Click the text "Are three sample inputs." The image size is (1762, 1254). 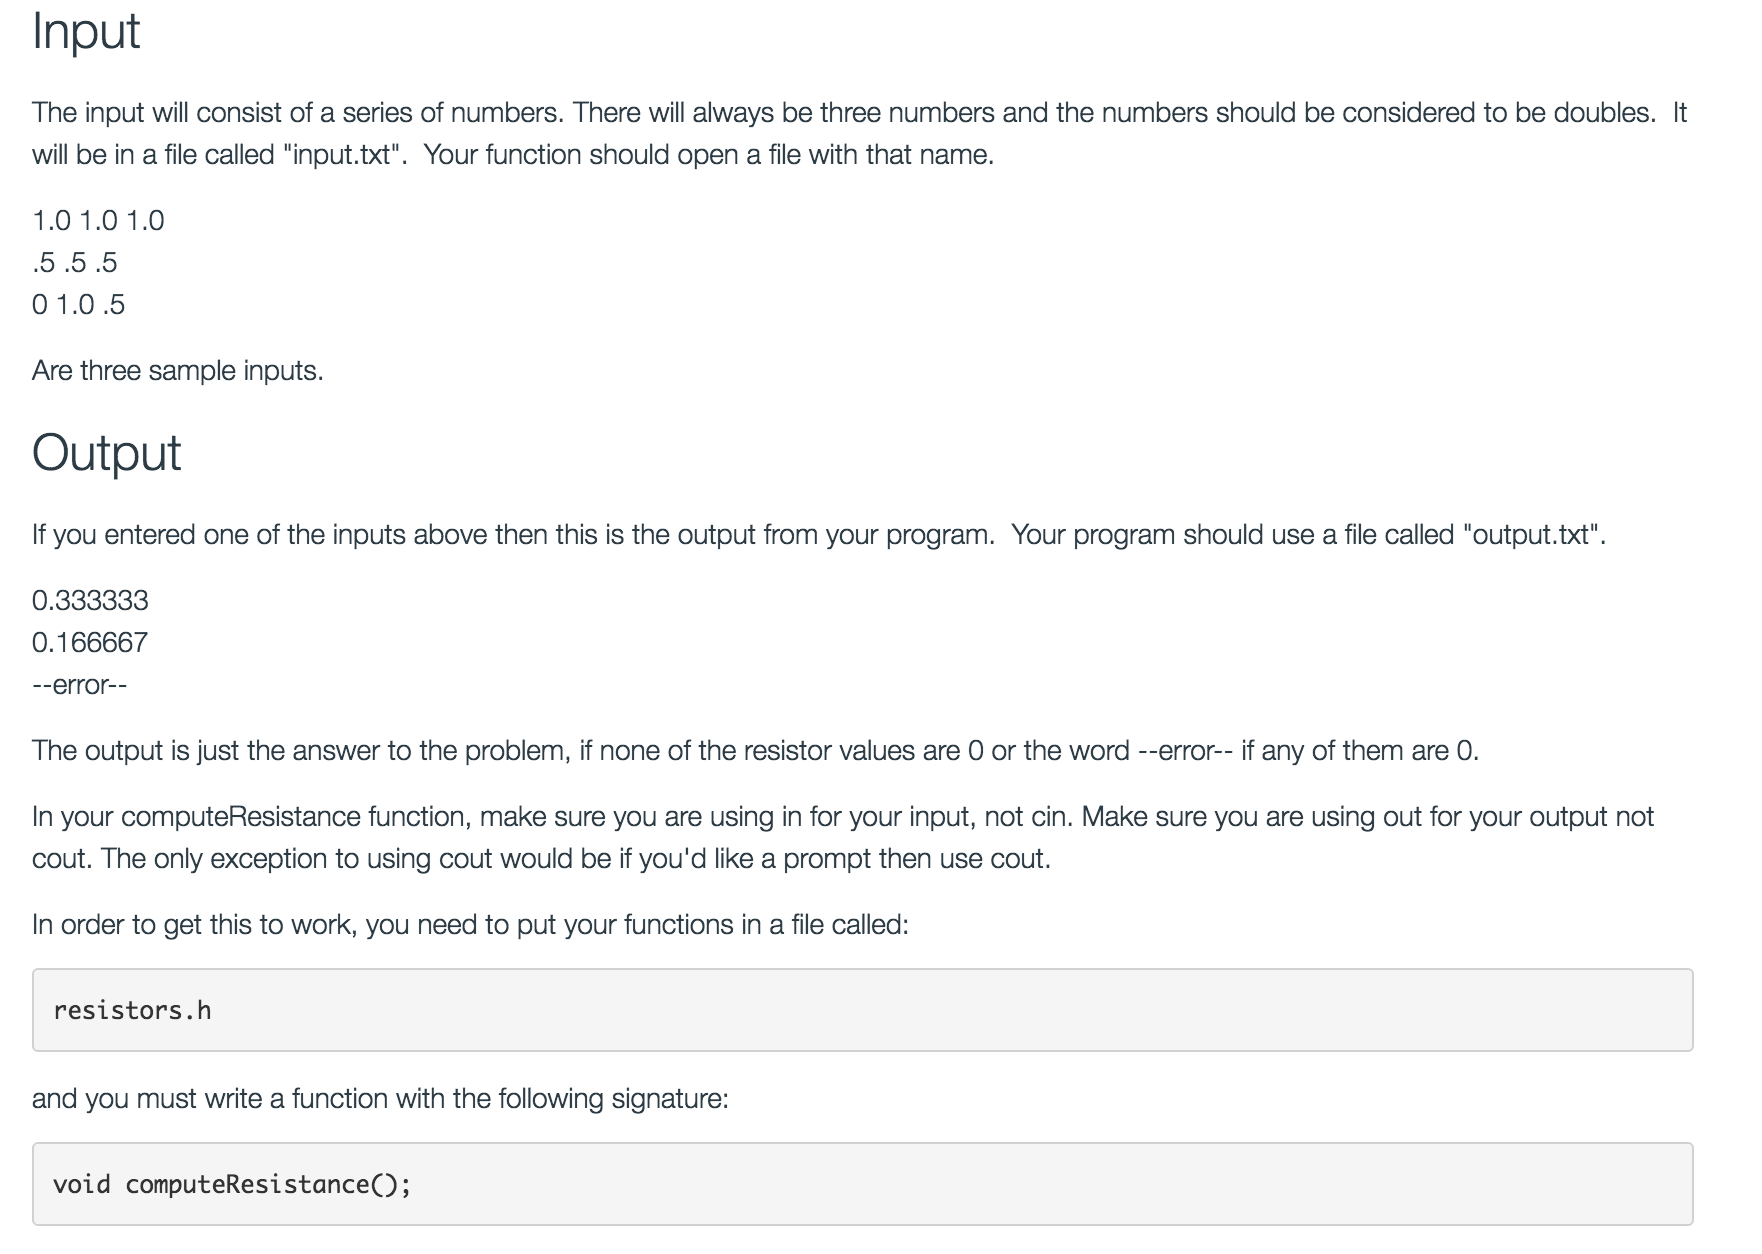click(x=178, y=371)
